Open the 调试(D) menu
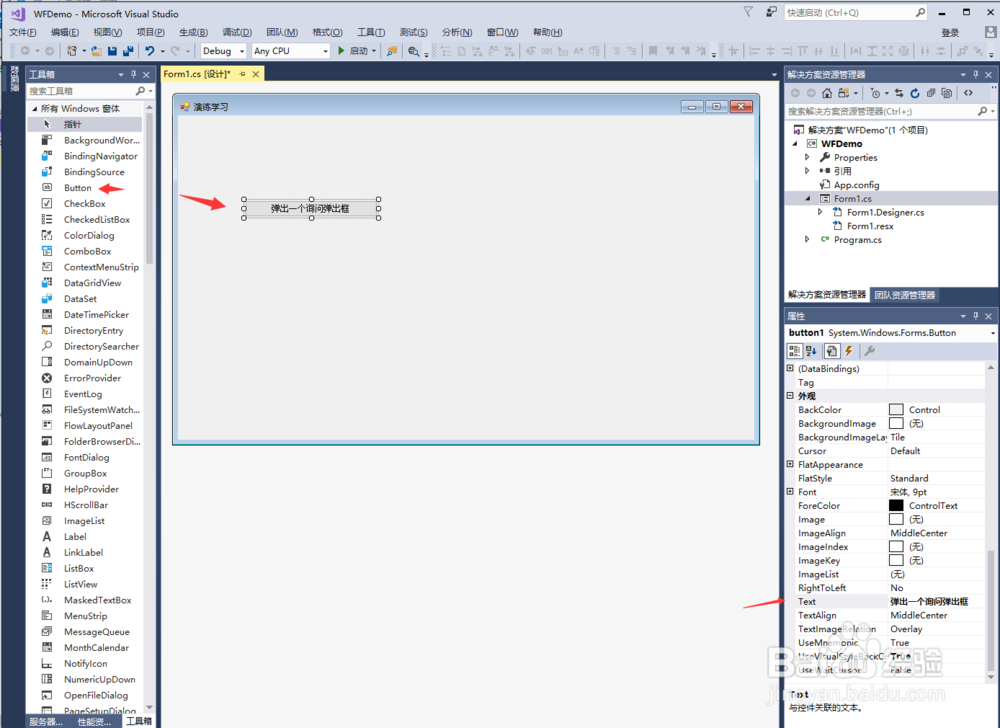The image size is (1000, 728). 237,33
